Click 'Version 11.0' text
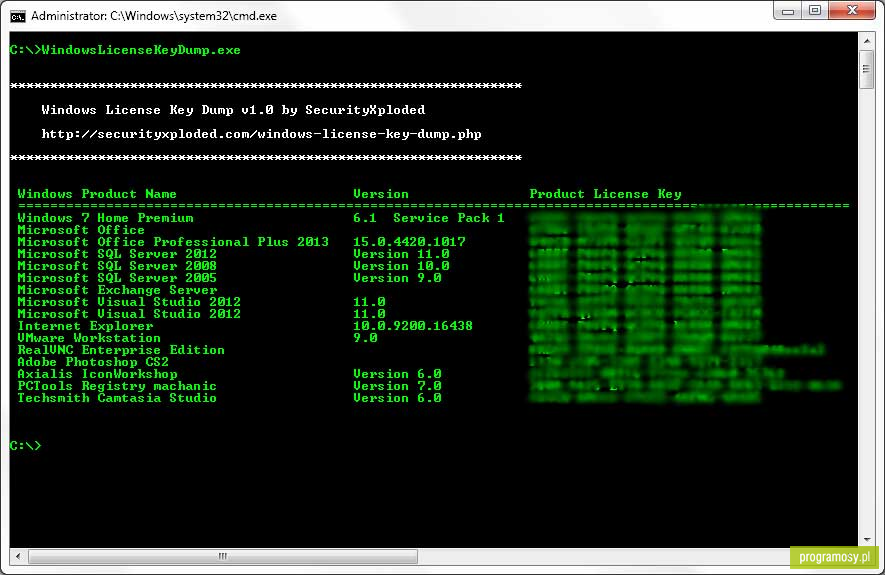Screen dimensions: 885x575 tap(401, 254)
